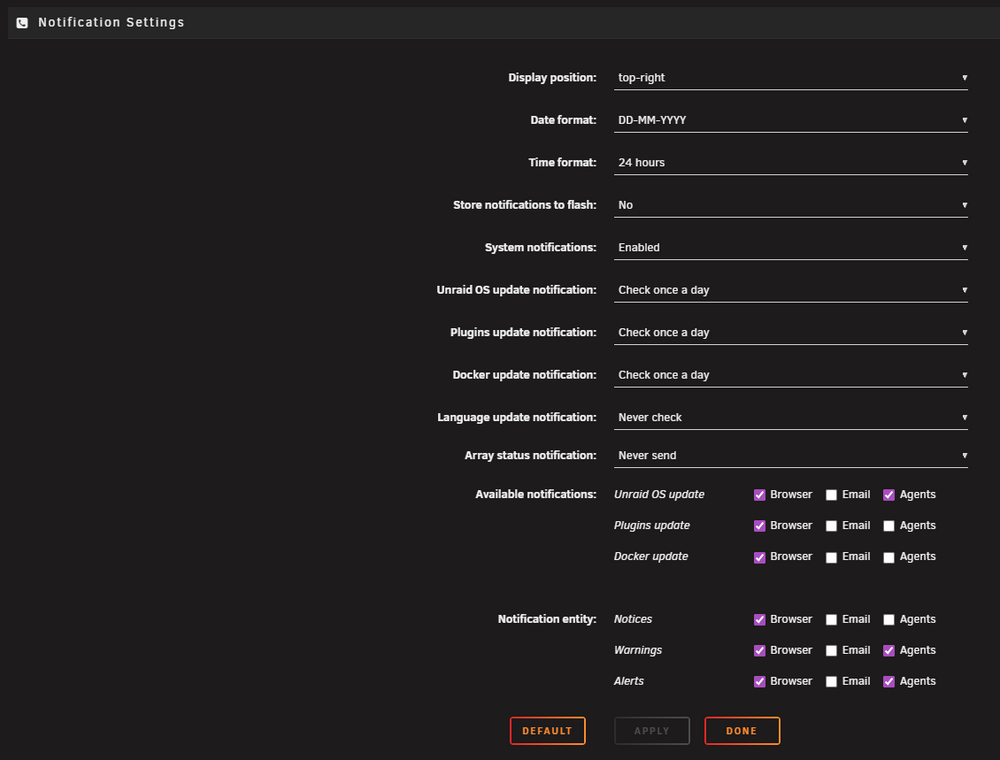Click the Notification Settings header icon

(22, 23)
